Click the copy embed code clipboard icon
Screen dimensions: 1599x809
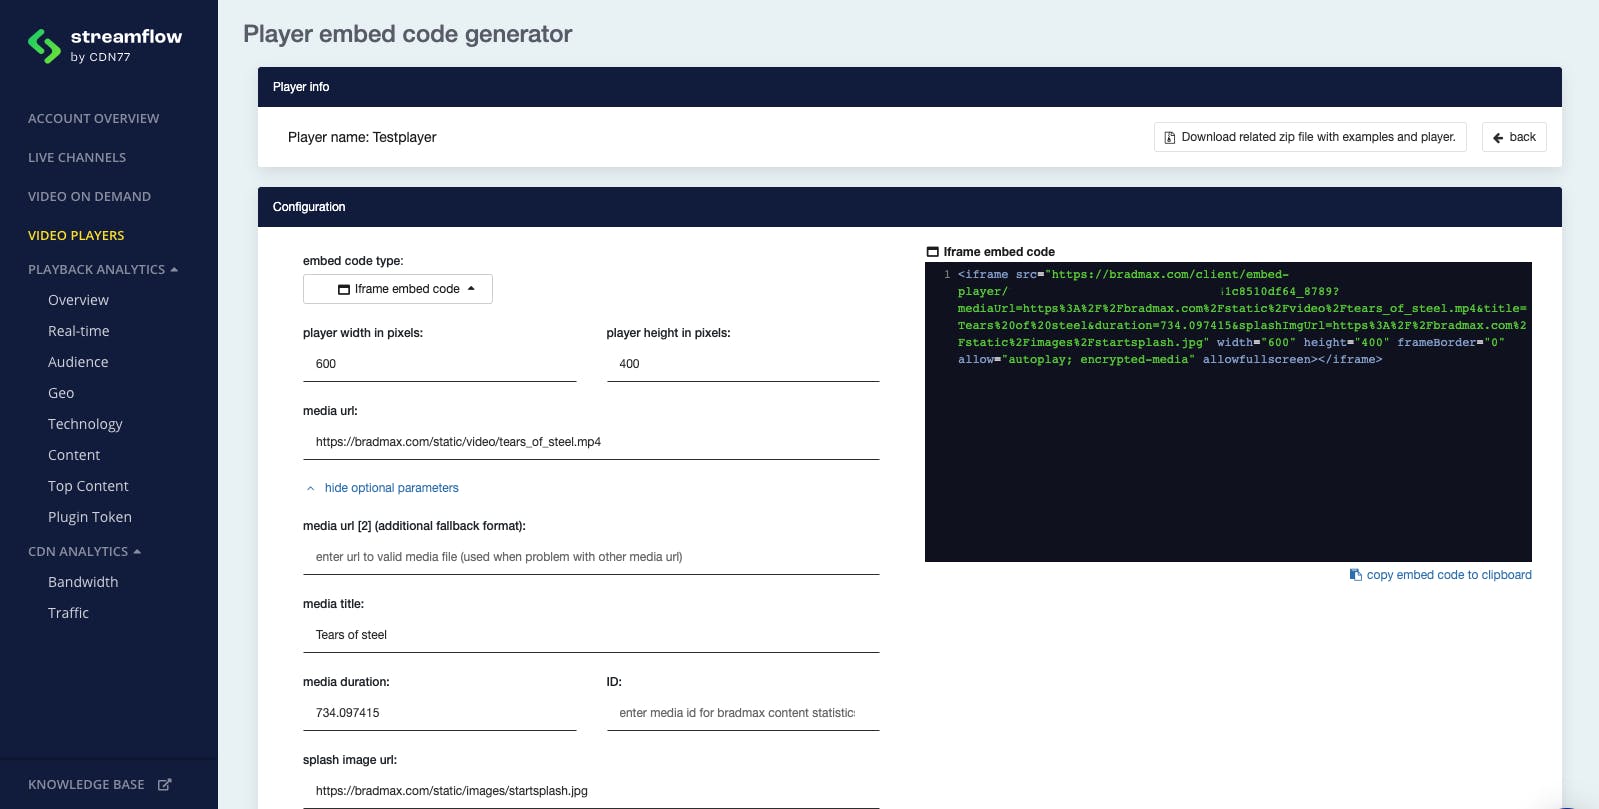(1355, 575)
